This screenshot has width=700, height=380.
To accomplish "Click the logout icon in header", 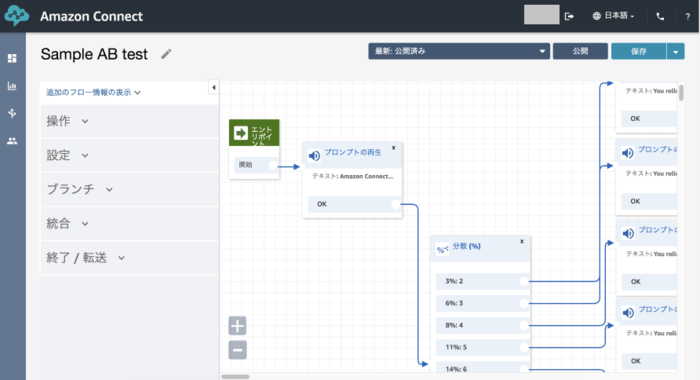I will pyautogui.click(x=569, y=17).
